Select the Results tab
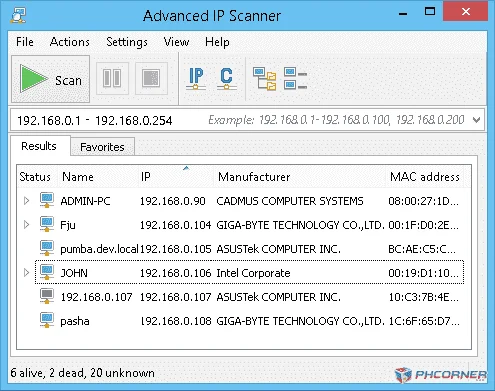The height and width of the screenshot is (391, 495). tap(39, 146)
